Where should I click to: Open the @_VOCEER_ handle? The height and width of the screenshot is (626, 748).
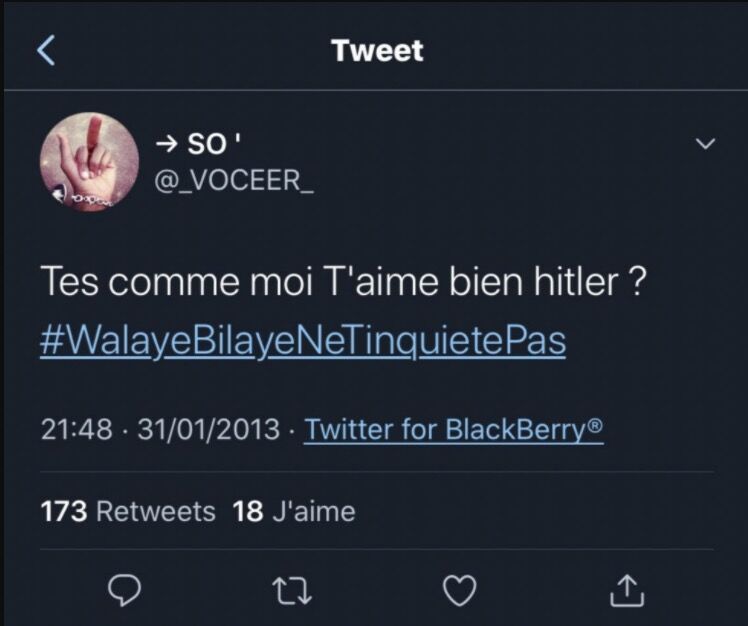click(234, 180)
